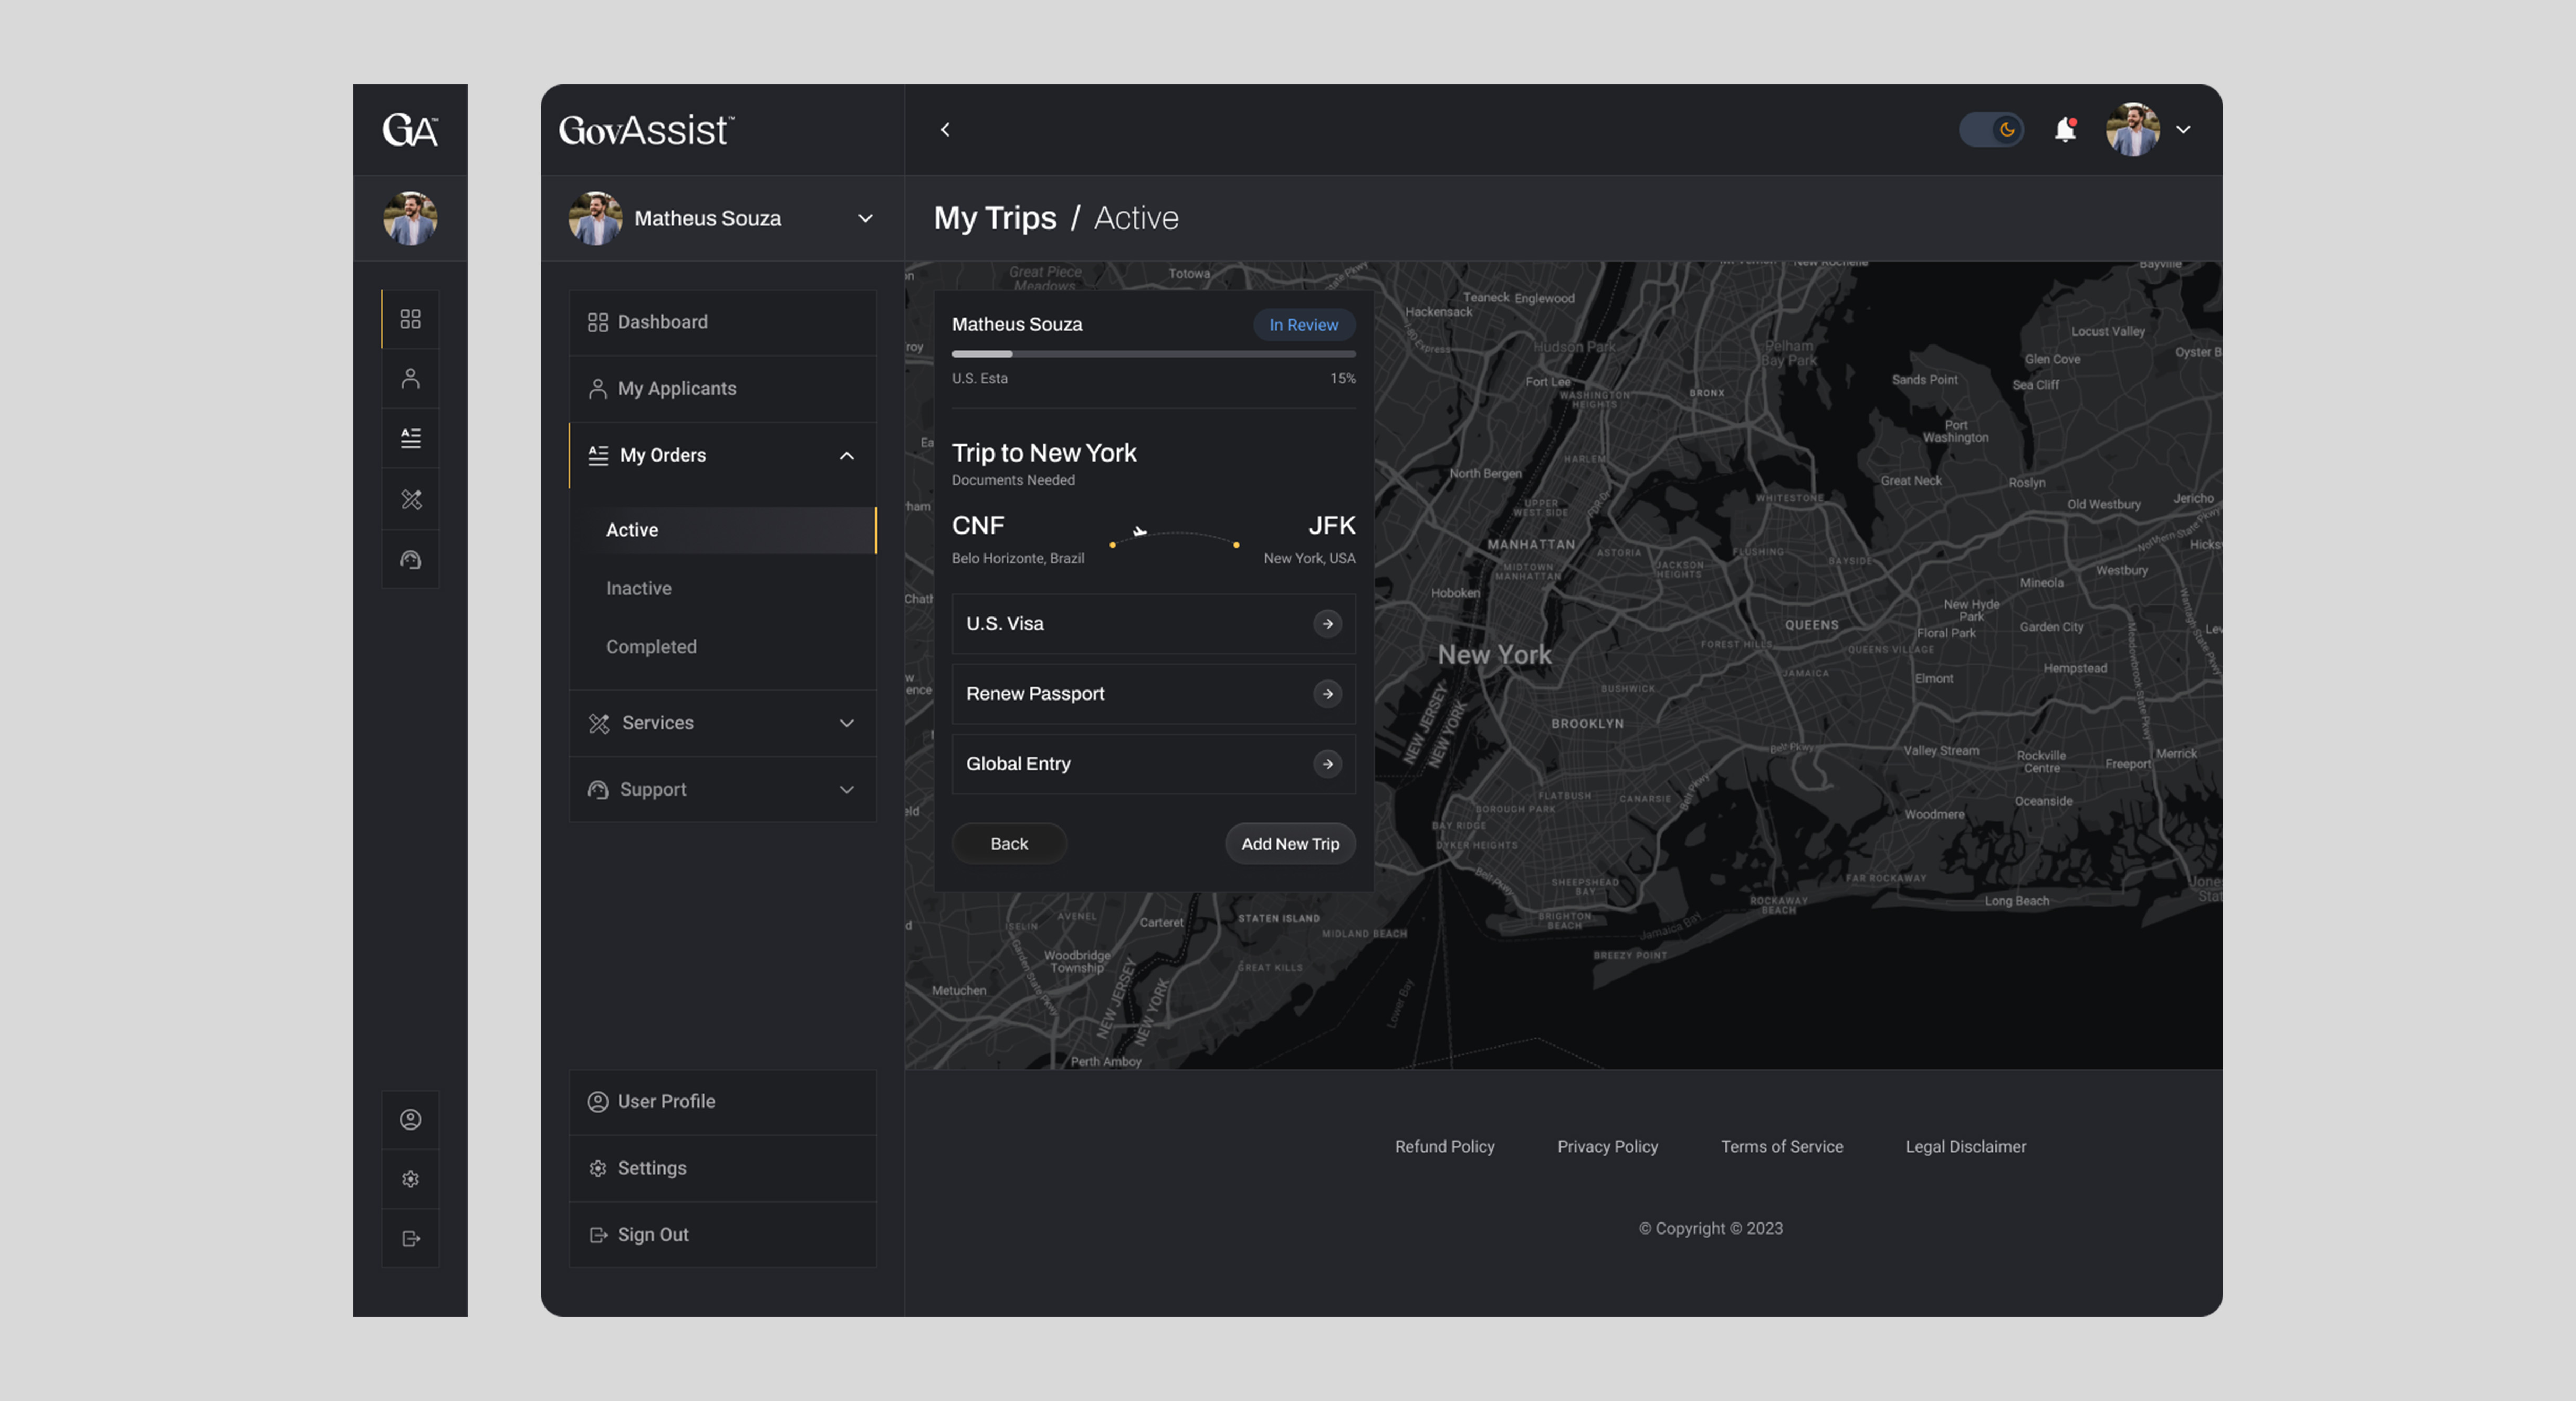This screenshot has height=1401, width=2576.
Task: Click the Support headset icon in collapsed sidebar
Action: click(410, 559)
